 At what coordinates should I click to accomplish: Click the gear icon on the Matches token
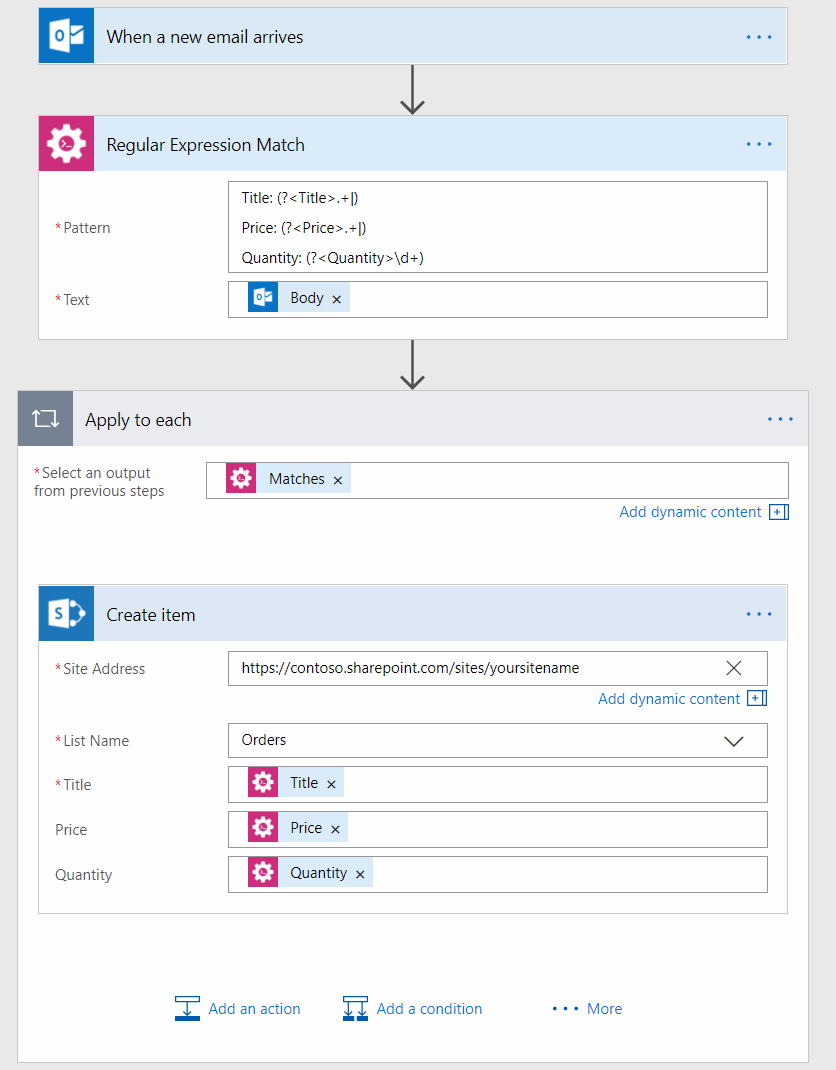[240, 478]
